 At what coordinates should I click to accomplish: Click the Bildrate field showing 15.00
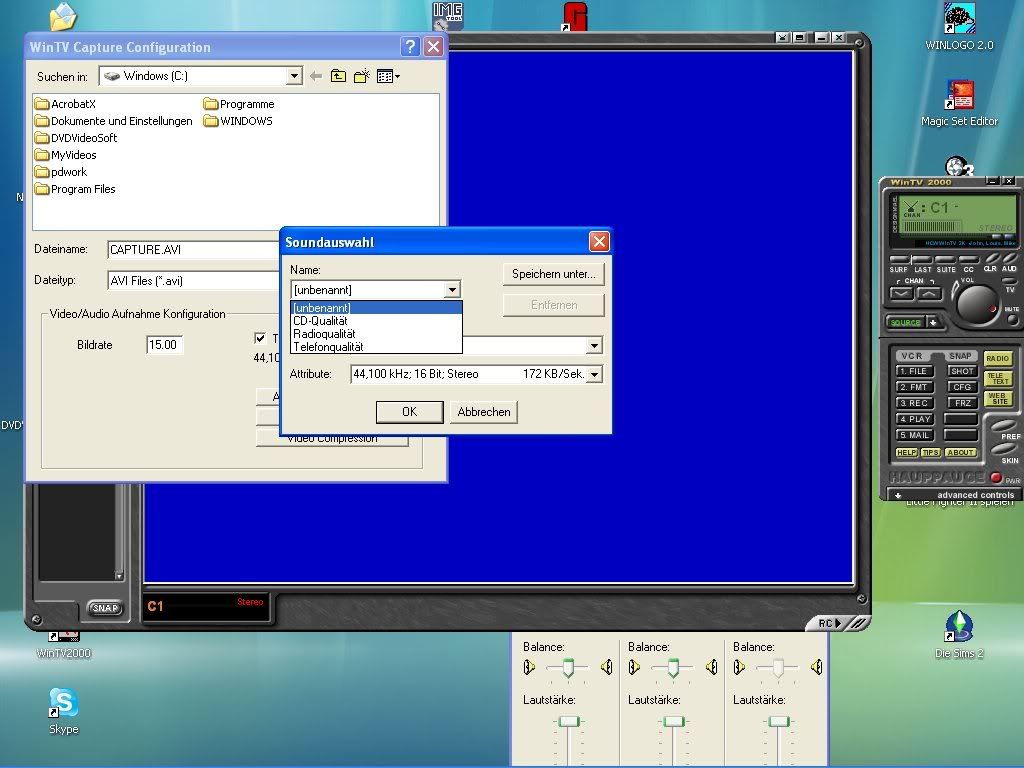pos(165,345)
